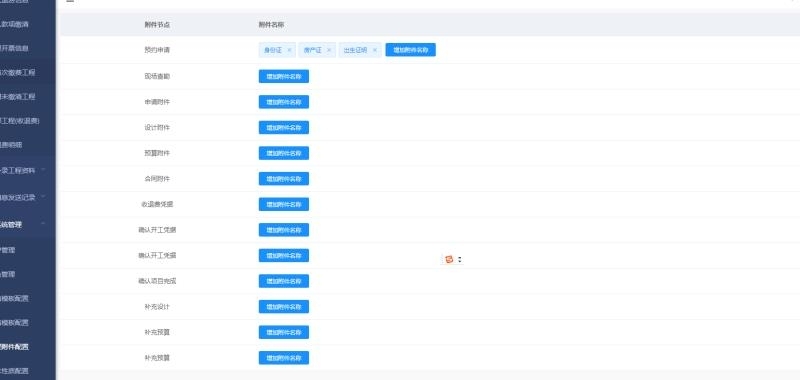Select the 补充设计 node label
Viewport: 800px width, 380px height.
tap(157, 307)
